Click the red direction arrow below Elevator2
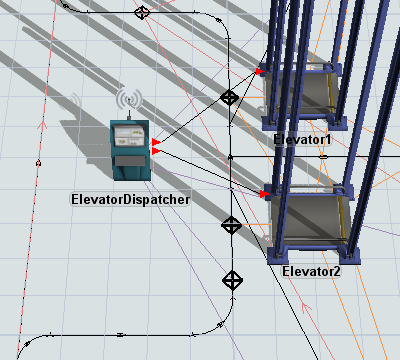Image resolution: width=400 pixels, height=360 pixels. point(306,307)
